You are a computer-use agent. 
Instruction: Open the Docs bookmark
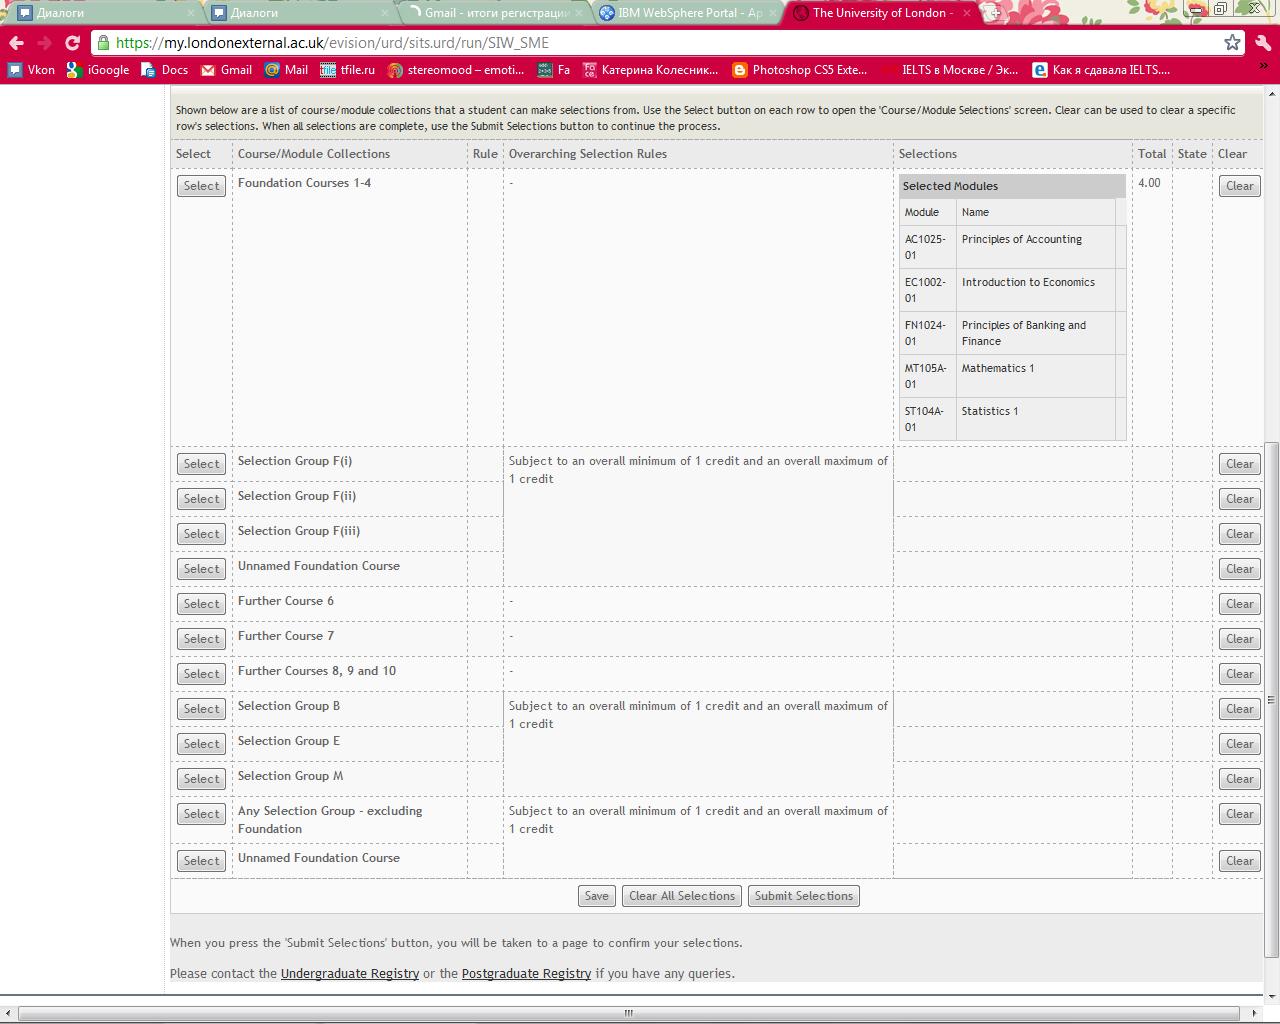(165, 70)
